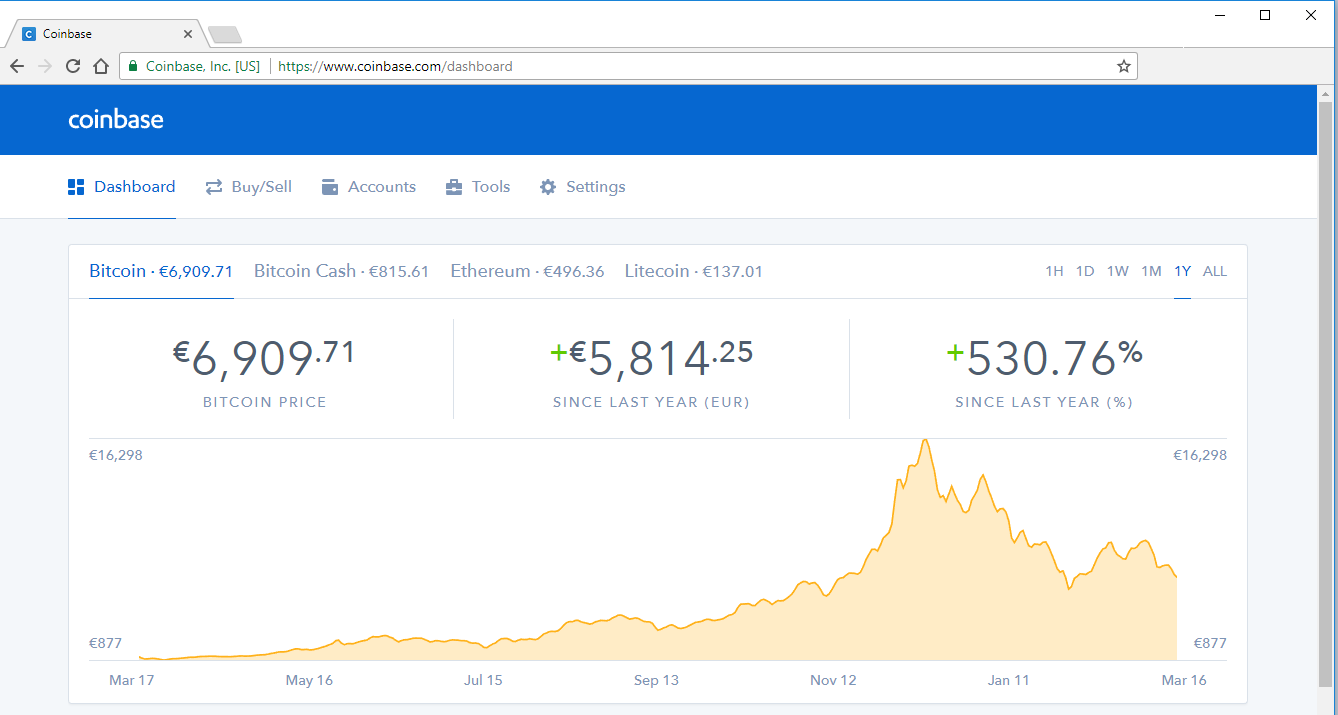The height and width of the screenshot is (715, 1338).
Task: Click the +530.76% percentage value
Action: (1044, 359)
